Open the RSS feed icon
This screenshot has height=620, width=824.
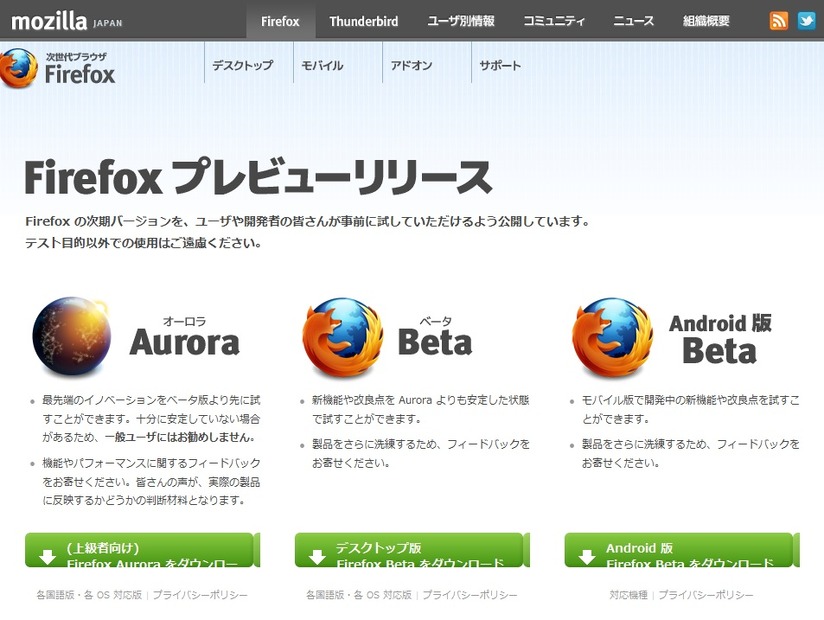tap(778, 20)
